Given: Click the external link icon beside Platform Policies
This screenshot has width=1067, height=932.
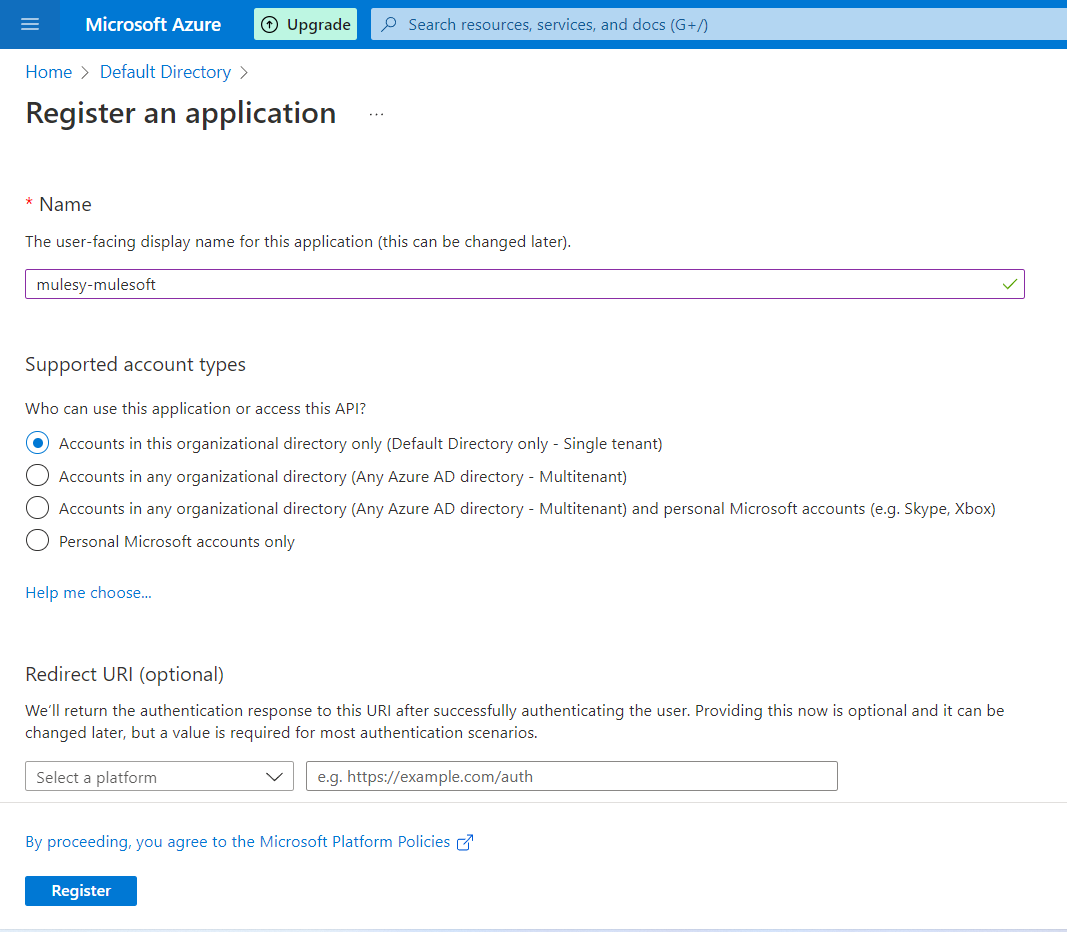Looking at the screenshot, I should (464, 842).
